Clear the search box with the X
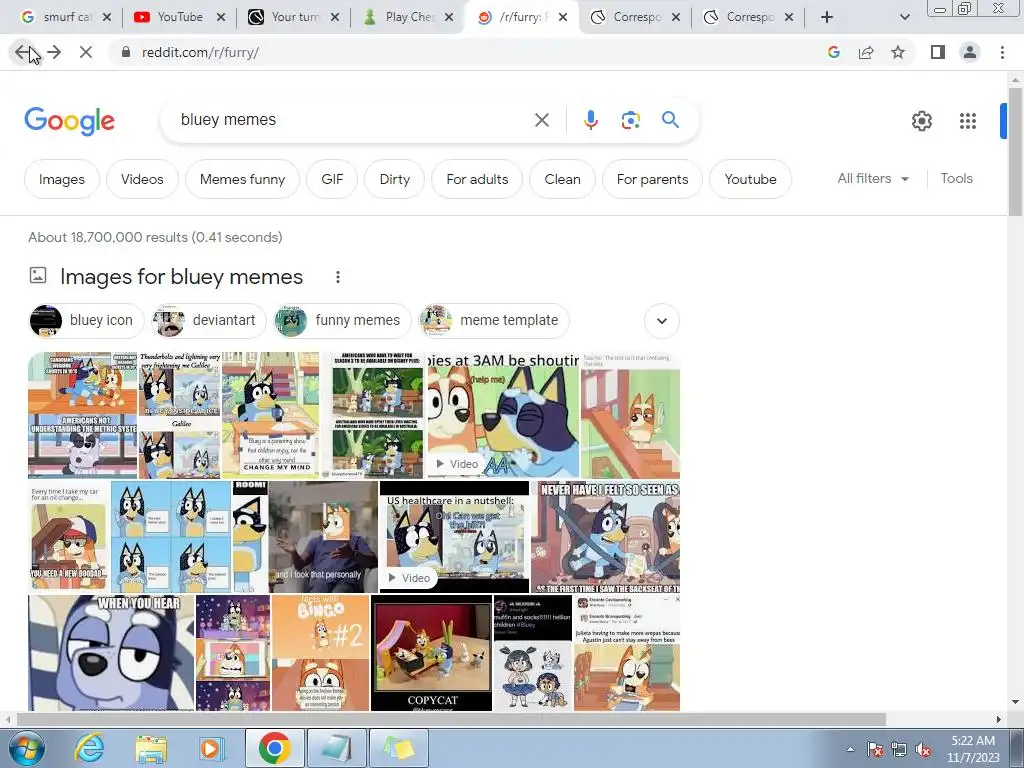 [x=541, y=120]
